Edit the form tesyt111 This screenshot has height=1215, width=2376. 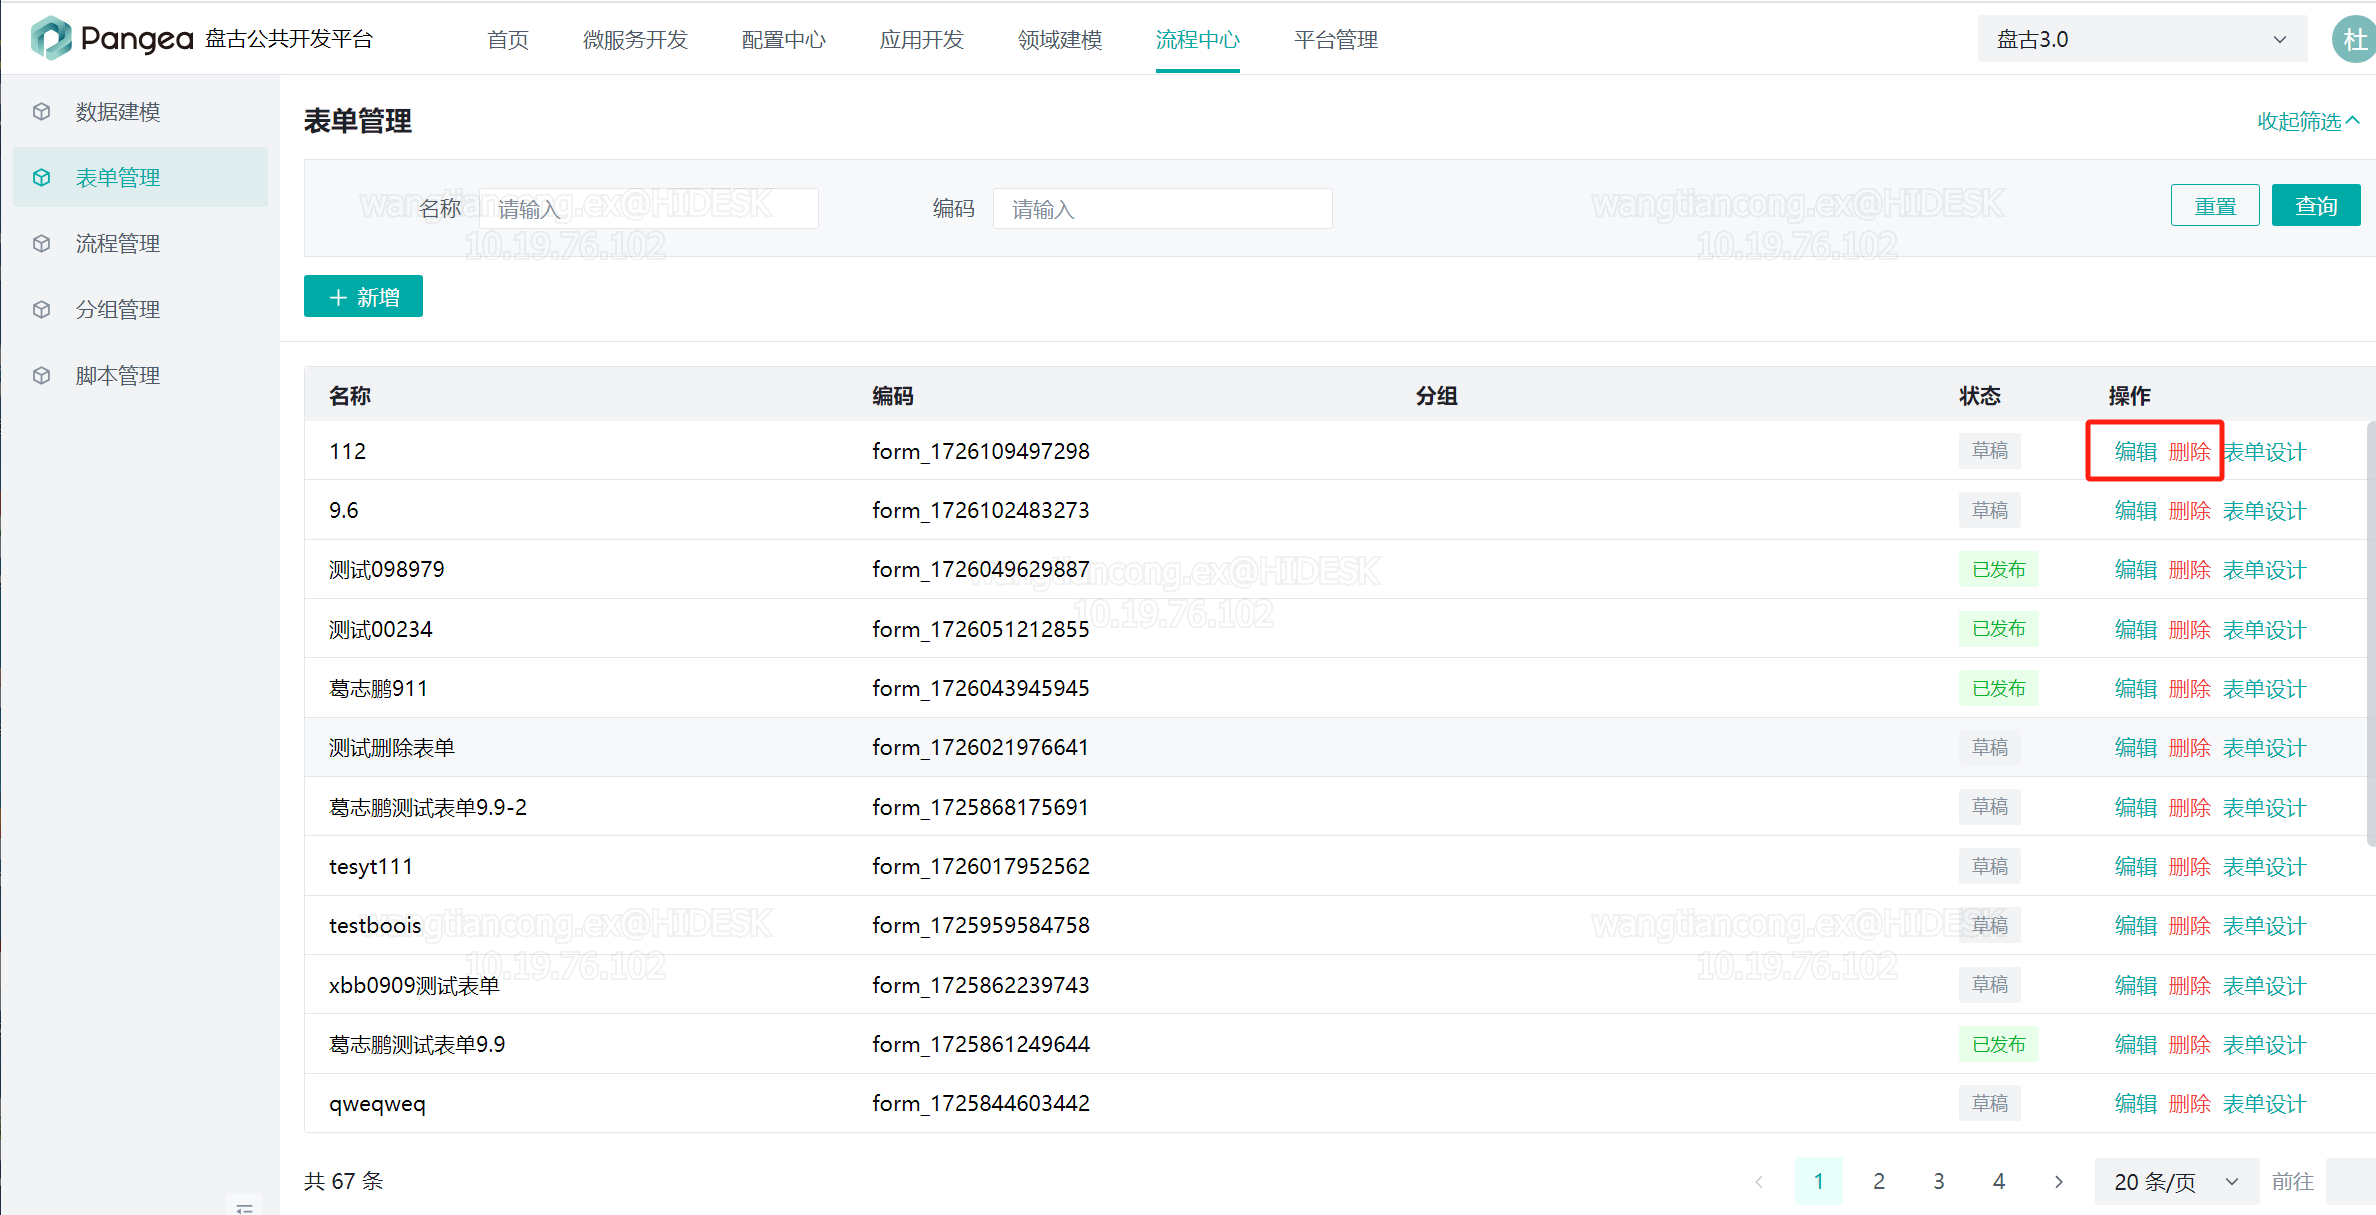pyautogui.click(x=2136, y=866)
